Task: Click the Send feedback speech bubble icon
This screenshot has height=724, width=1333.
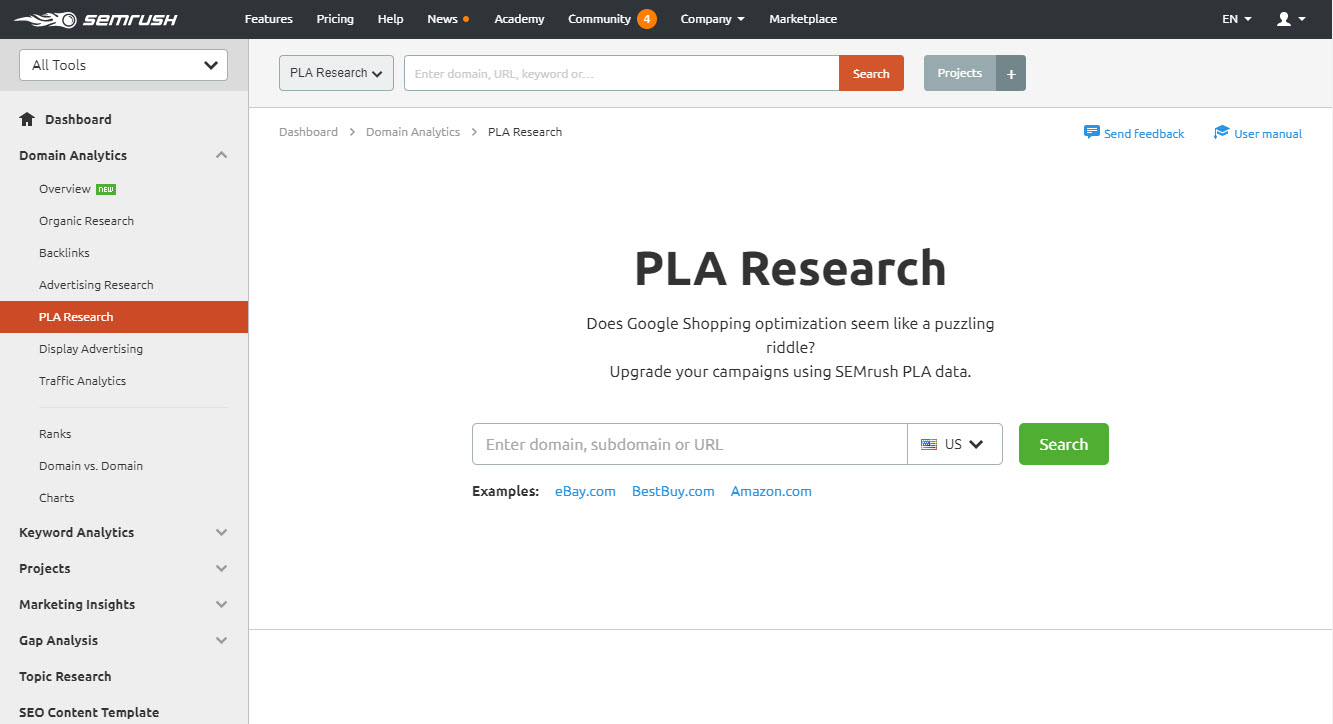Action: [1090, 131]
